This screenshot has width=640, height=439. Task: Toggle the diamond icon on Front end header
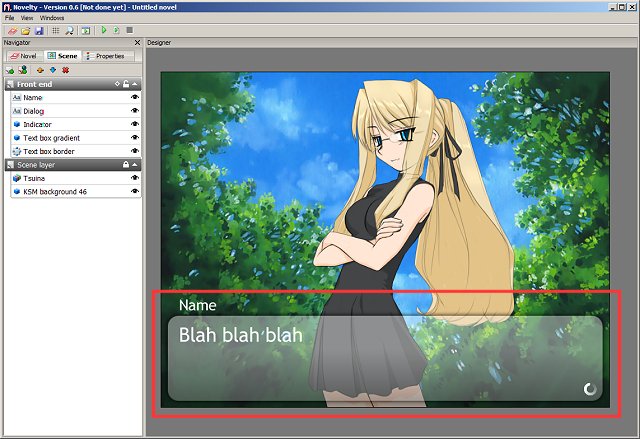pos(117,84)
